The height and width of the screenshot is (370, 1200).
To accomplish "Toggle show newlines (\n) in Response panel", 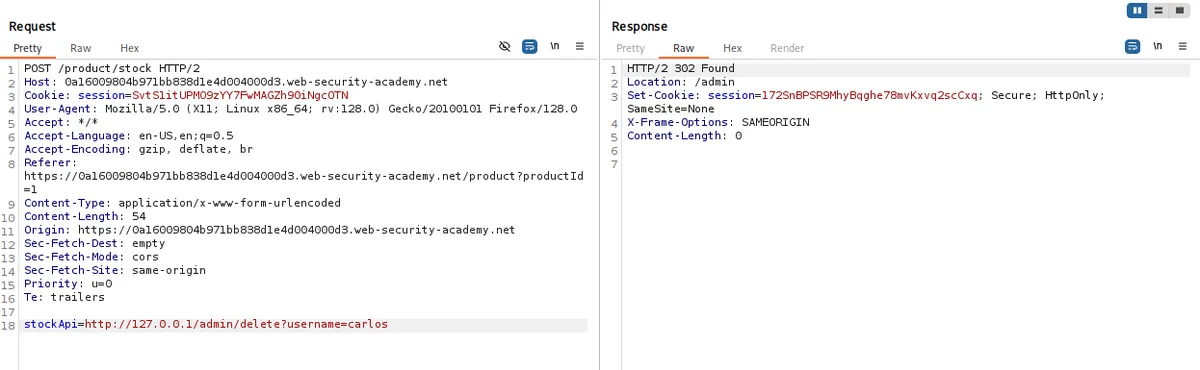I will [x=1157, y=47].
